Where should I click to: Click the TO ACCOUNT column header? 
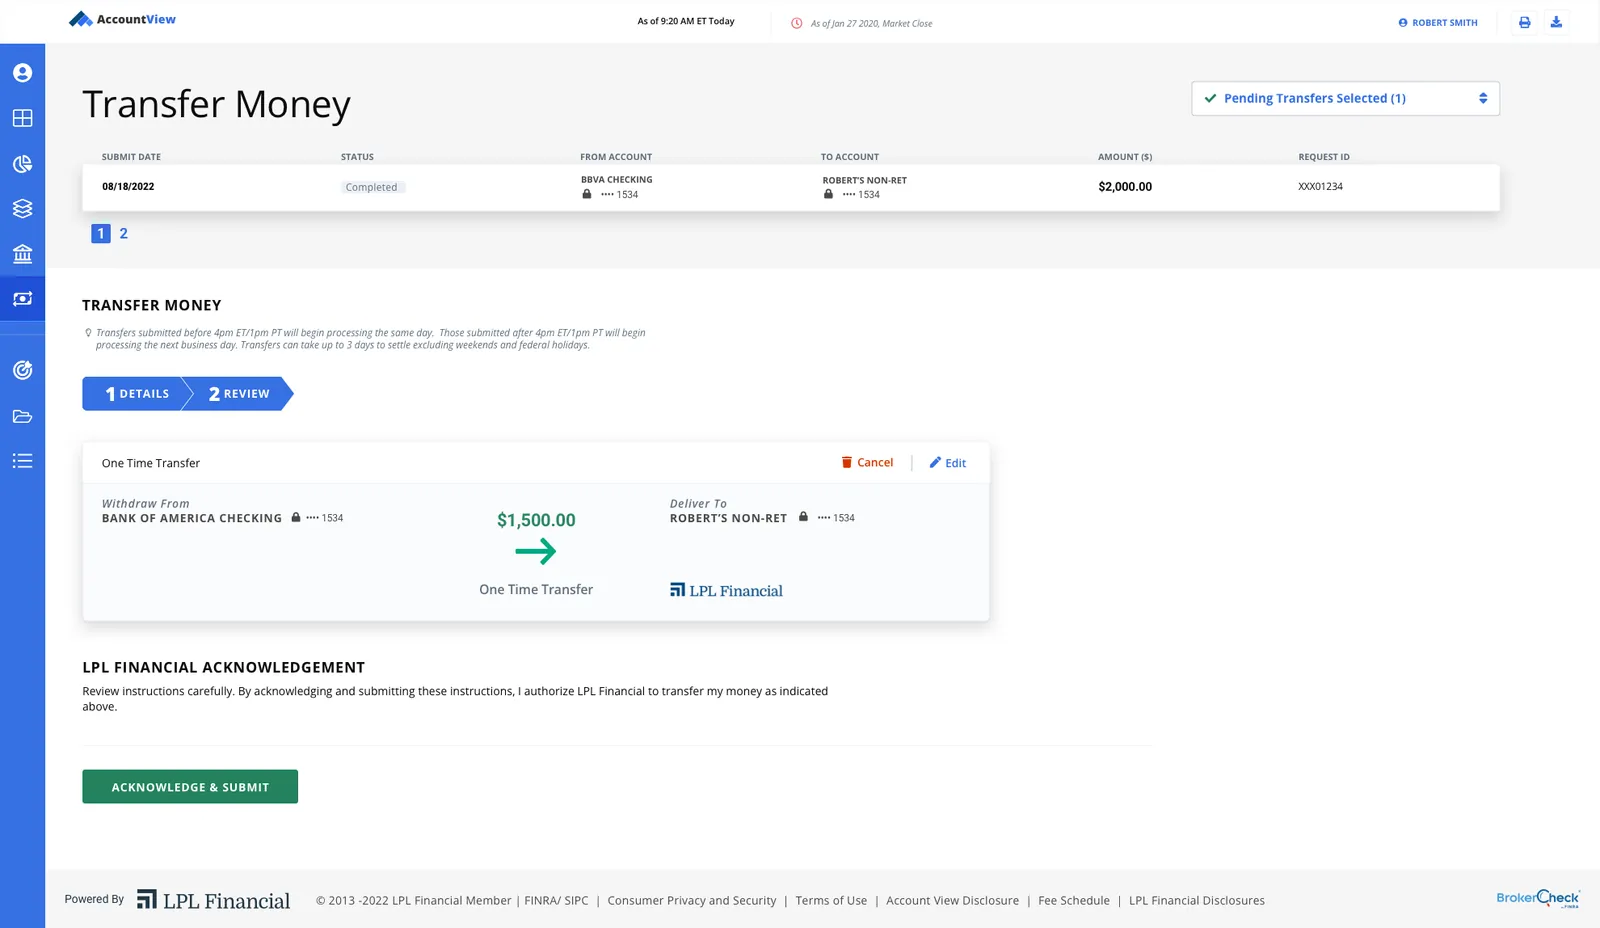[x=850, y=157]
